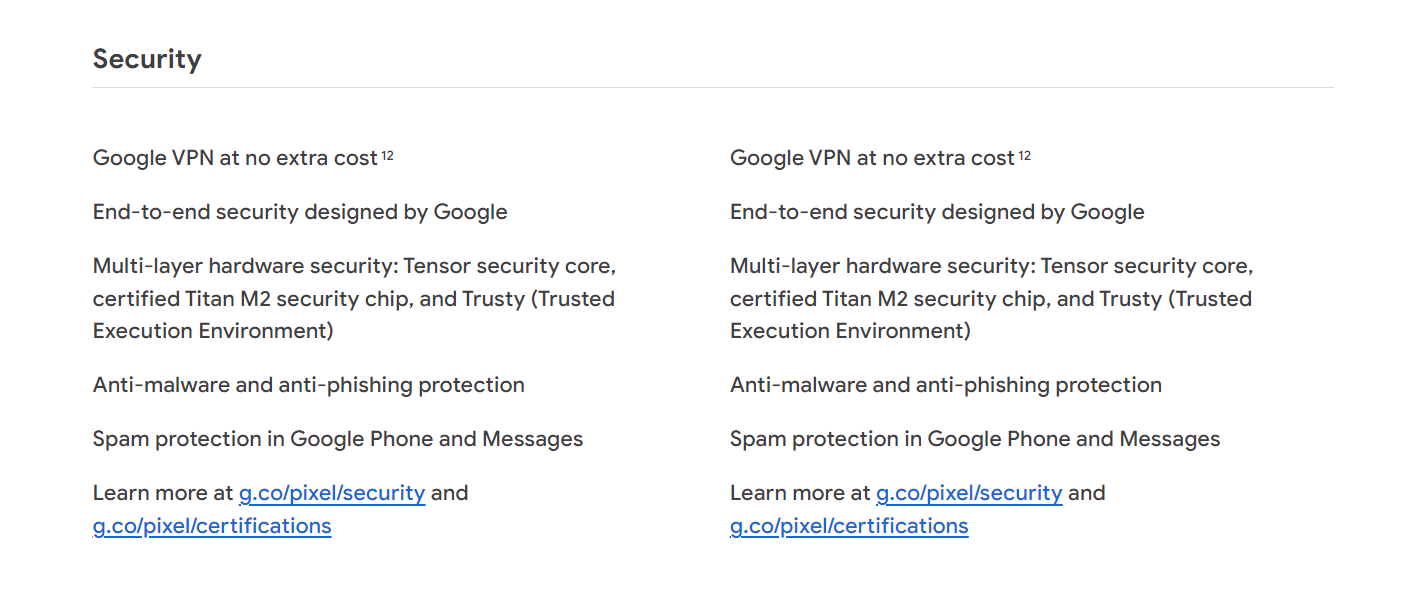Click left Multi-layer hardware security paragraph

[355, 298]
